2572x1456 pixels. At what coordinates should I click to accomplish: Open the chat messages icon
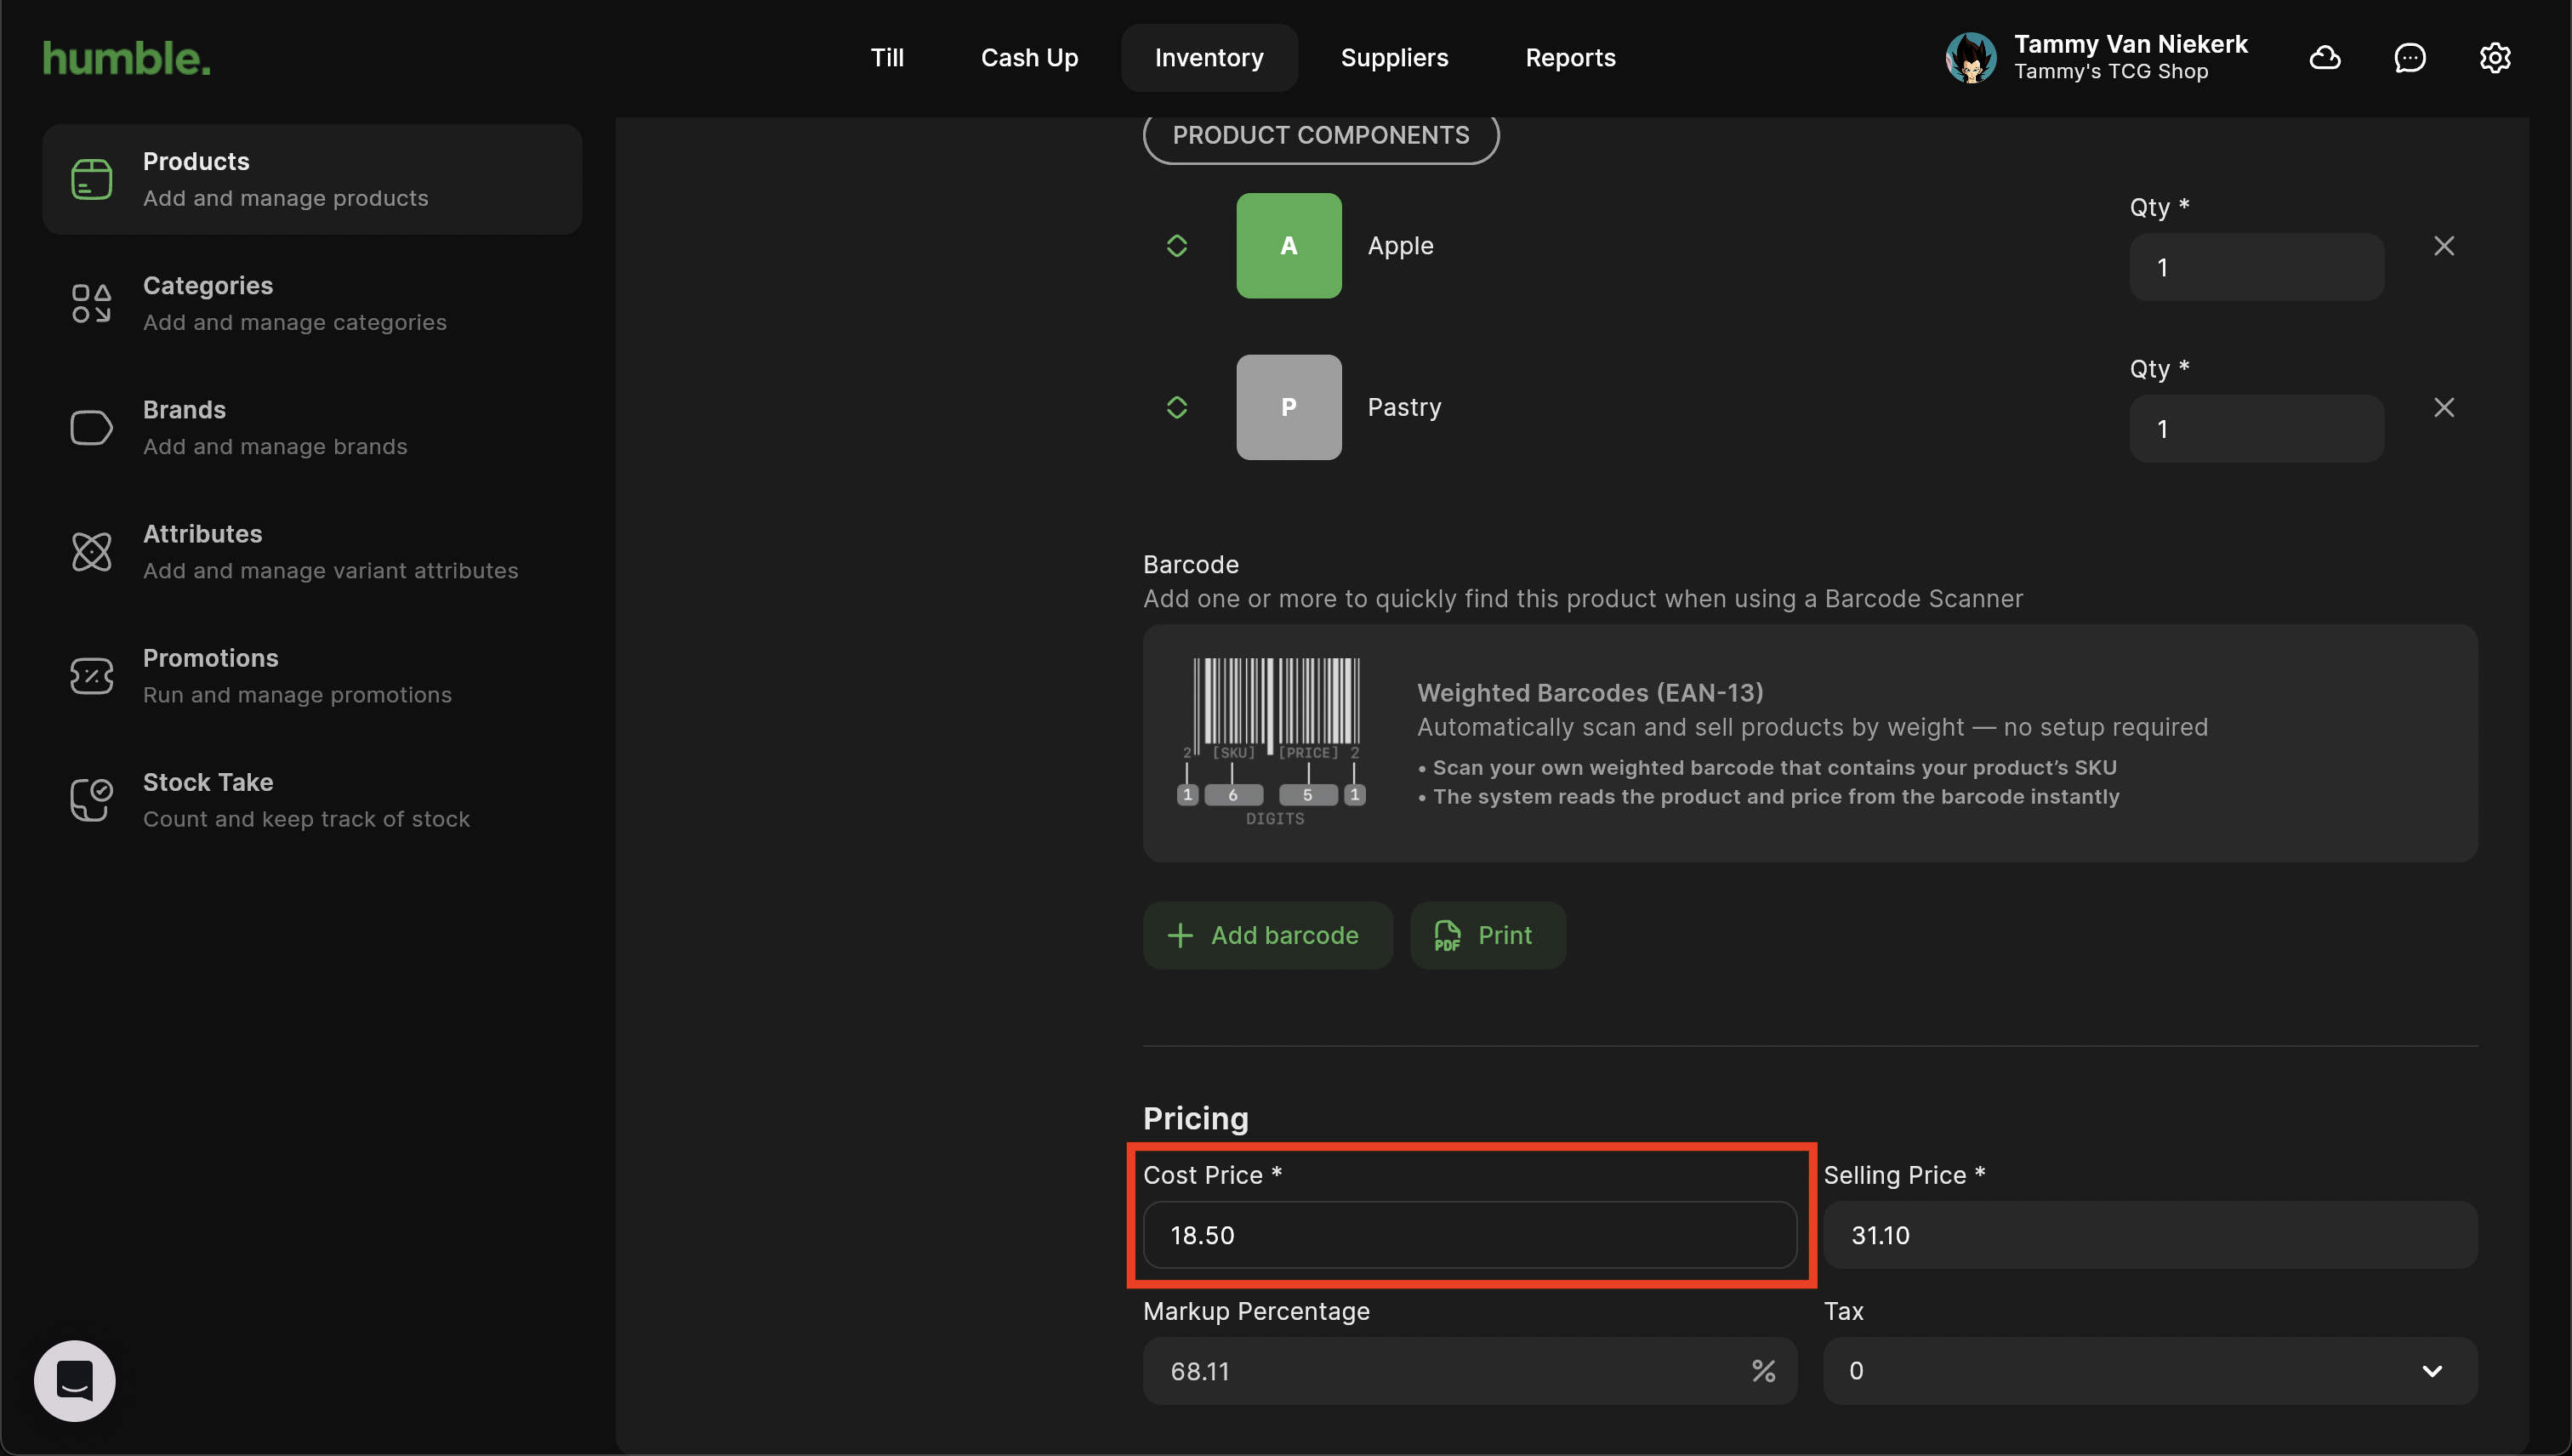click(2409, 58)
